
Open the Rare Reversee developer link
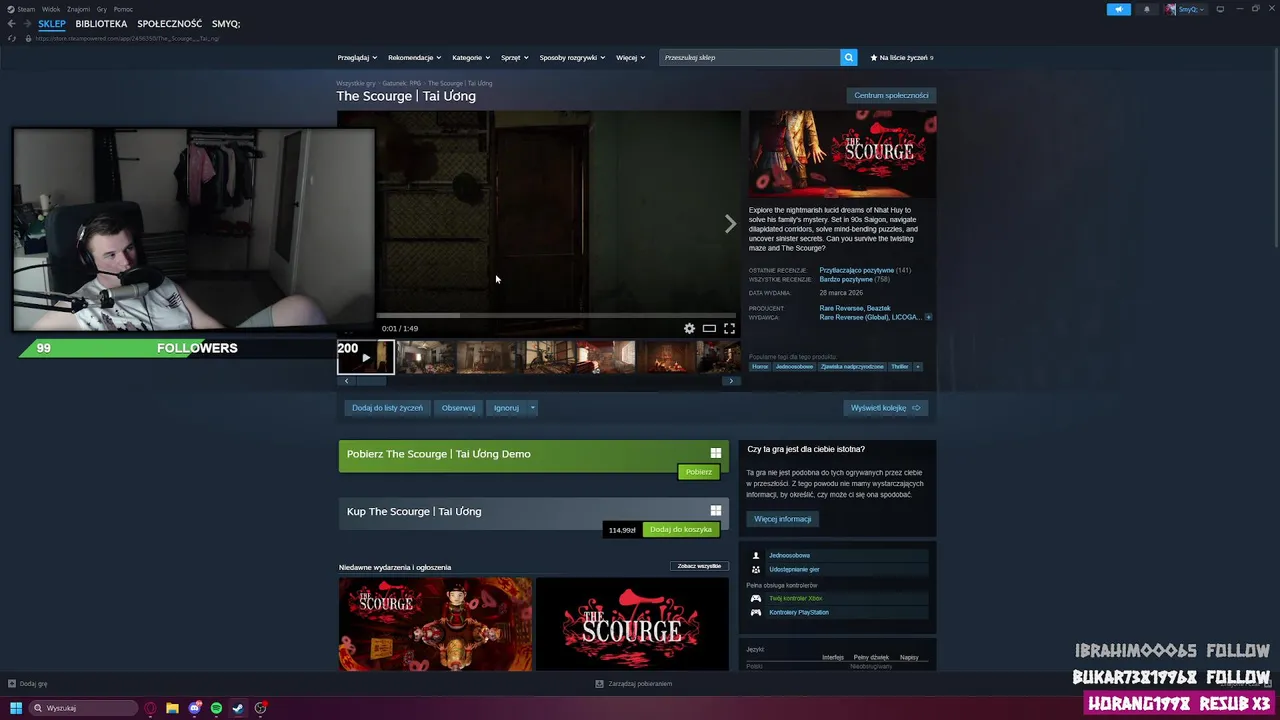[x=841, y=308]
